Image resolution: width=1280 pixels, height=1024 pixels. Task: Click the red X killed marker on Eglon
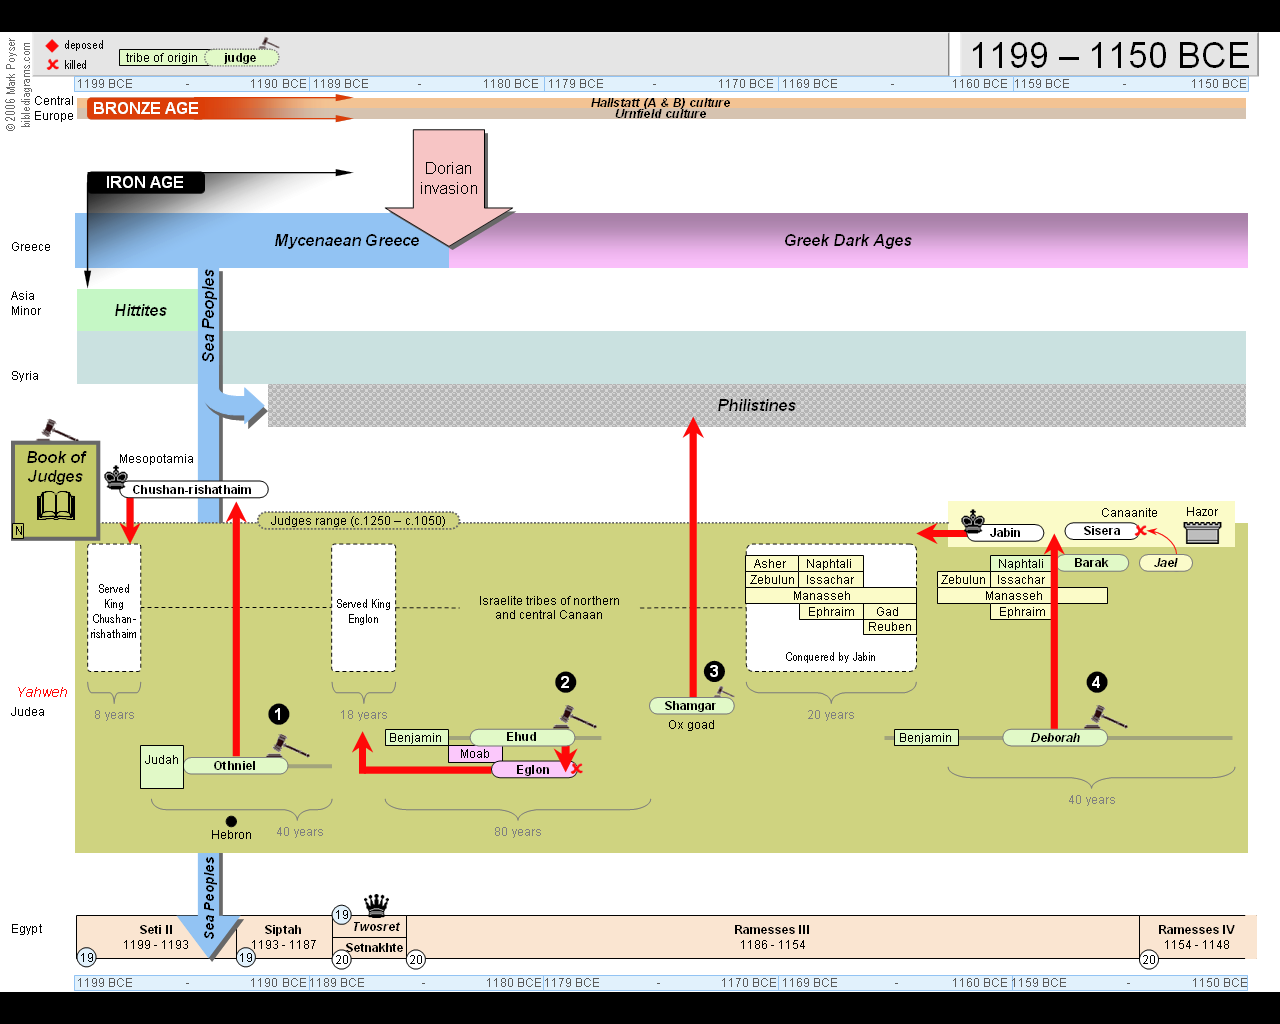[x=576, y=769]
